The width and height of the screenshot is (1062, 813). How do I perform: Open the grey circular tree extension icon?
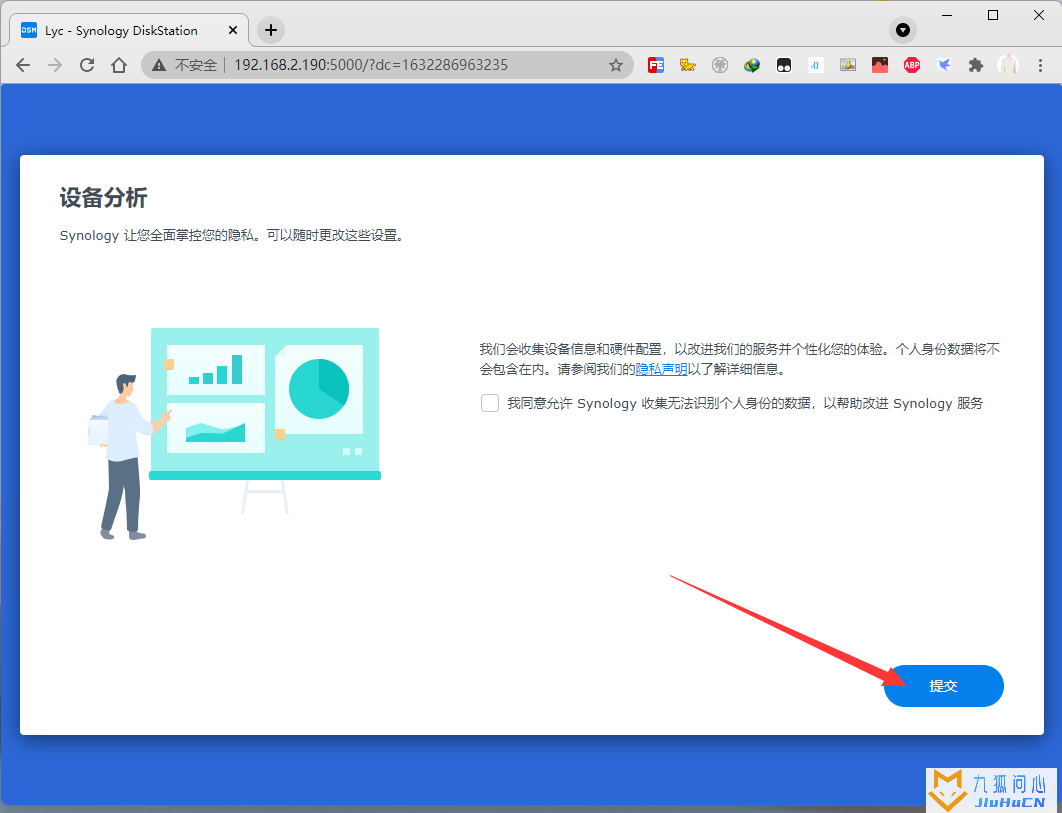click(x=720, y=65)
